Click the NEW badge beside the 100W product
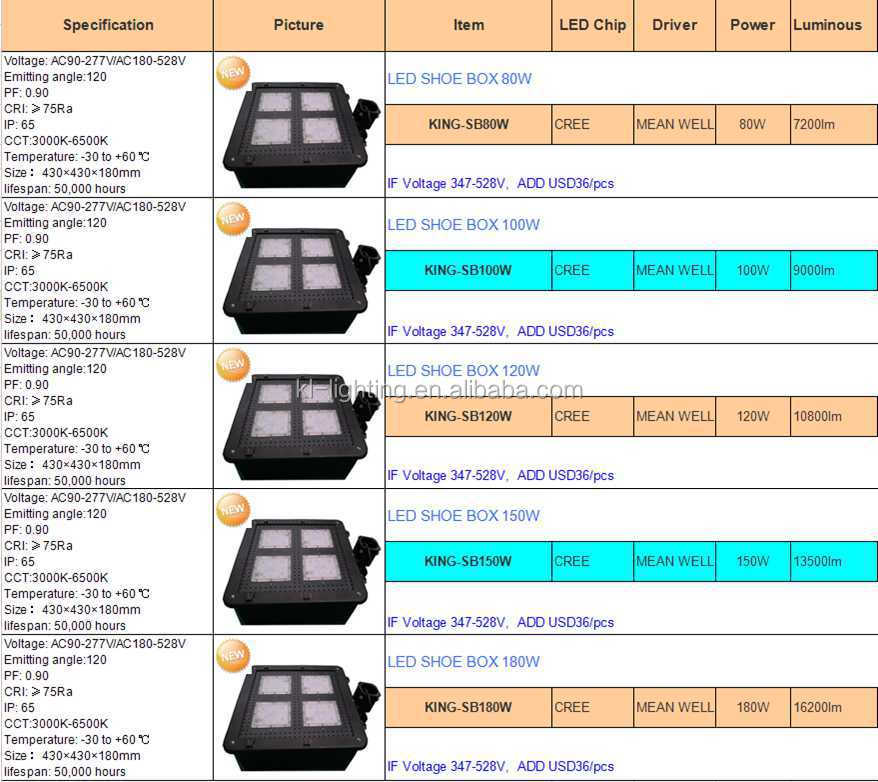 tap(233, 218)
